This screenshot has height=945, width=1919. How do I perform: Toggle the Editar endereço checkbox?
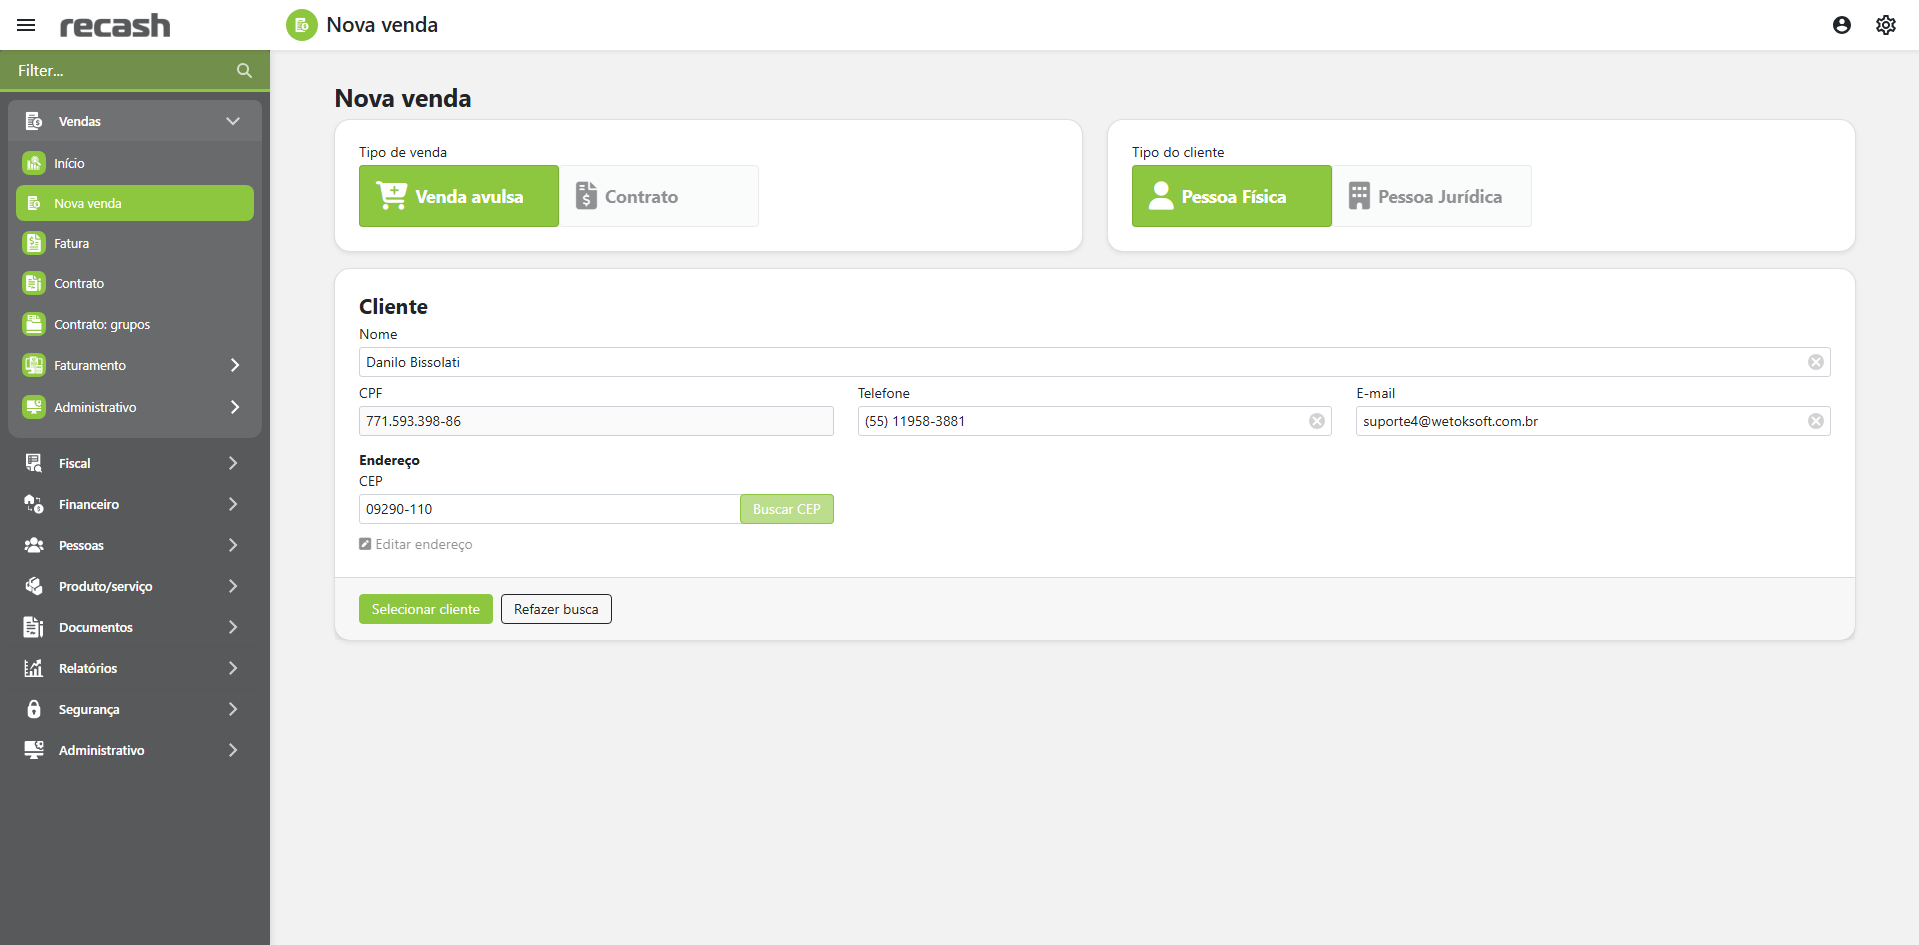tap(365, 544)
